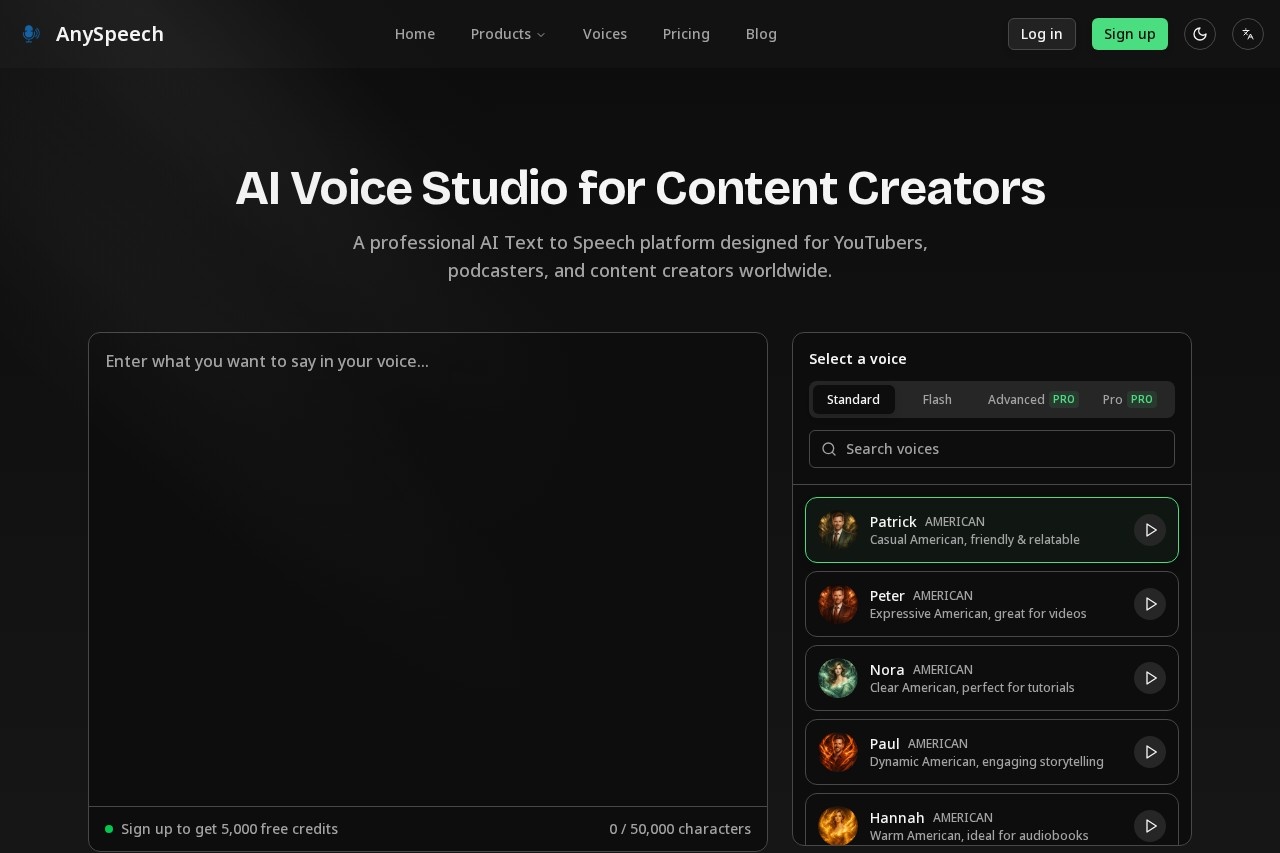The height and width of the screenshot is (853, 1280).
Task: Play Peter voice sample
Action: click(x=1150, y=604)
